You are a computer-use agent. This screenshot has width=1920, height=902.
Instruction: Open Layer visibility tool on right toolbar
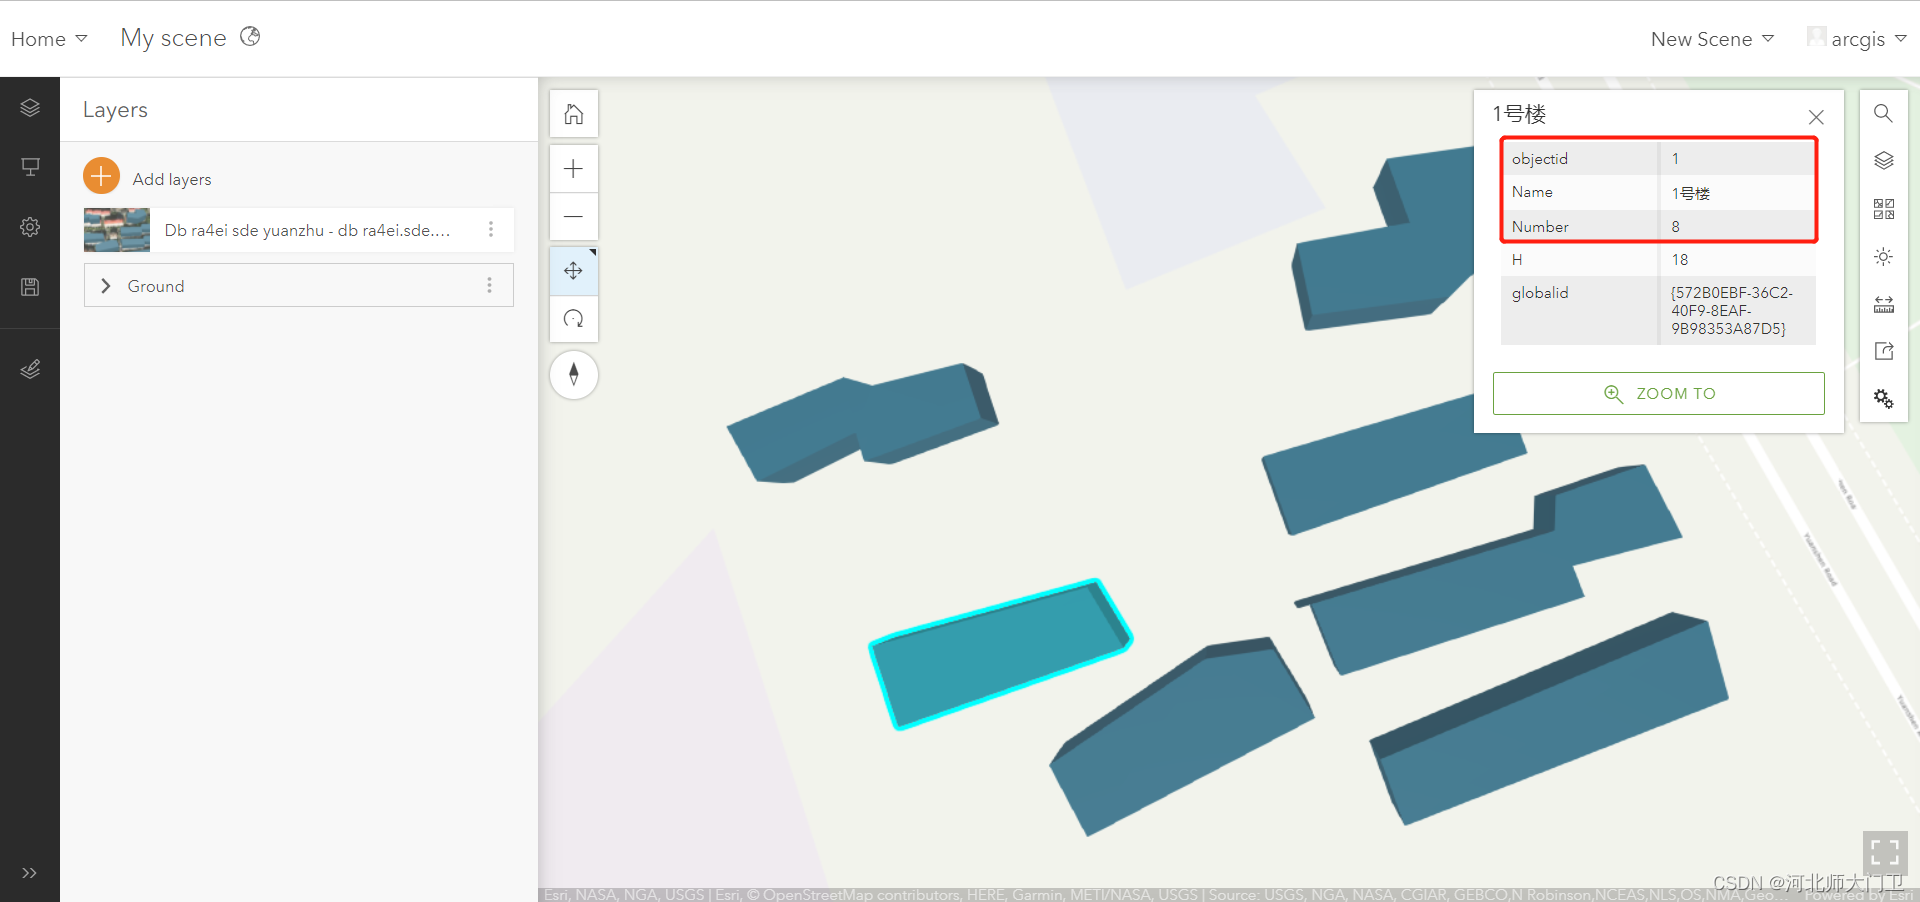[1883, 160]
